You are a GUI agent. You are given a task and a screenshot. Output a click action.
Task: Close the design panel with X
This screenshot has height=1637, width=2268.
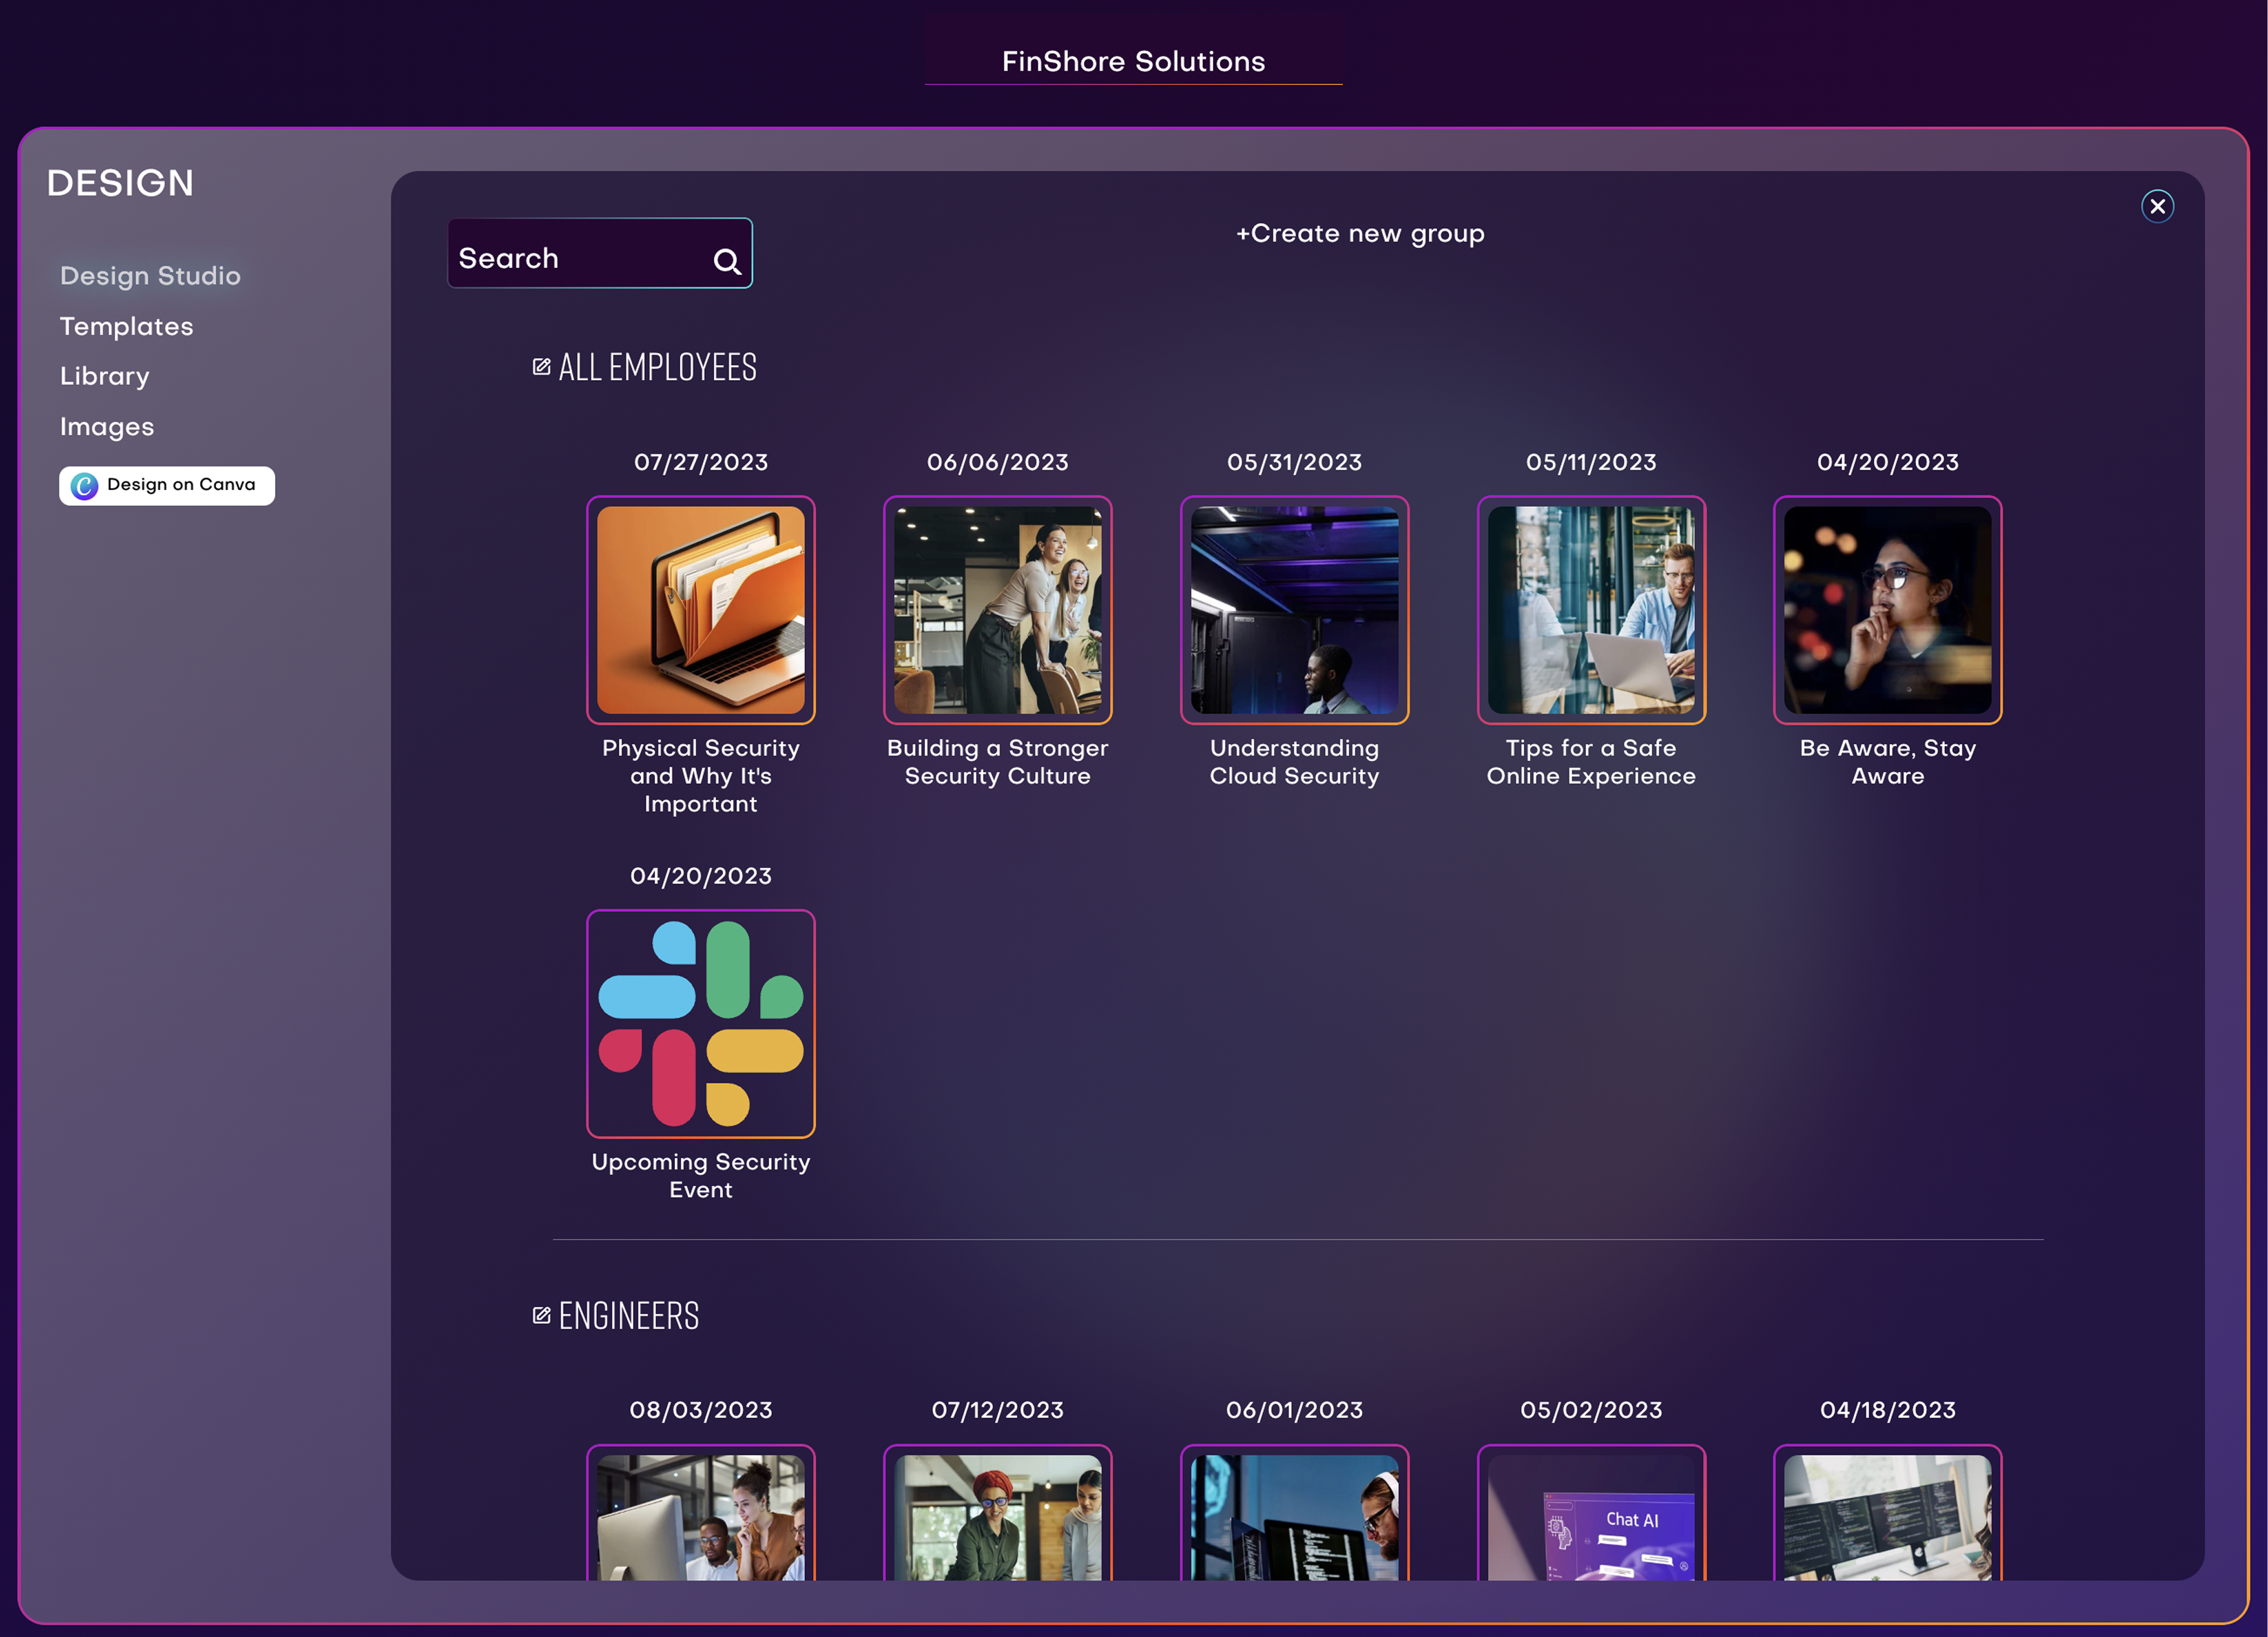(x=2157, y=206)
